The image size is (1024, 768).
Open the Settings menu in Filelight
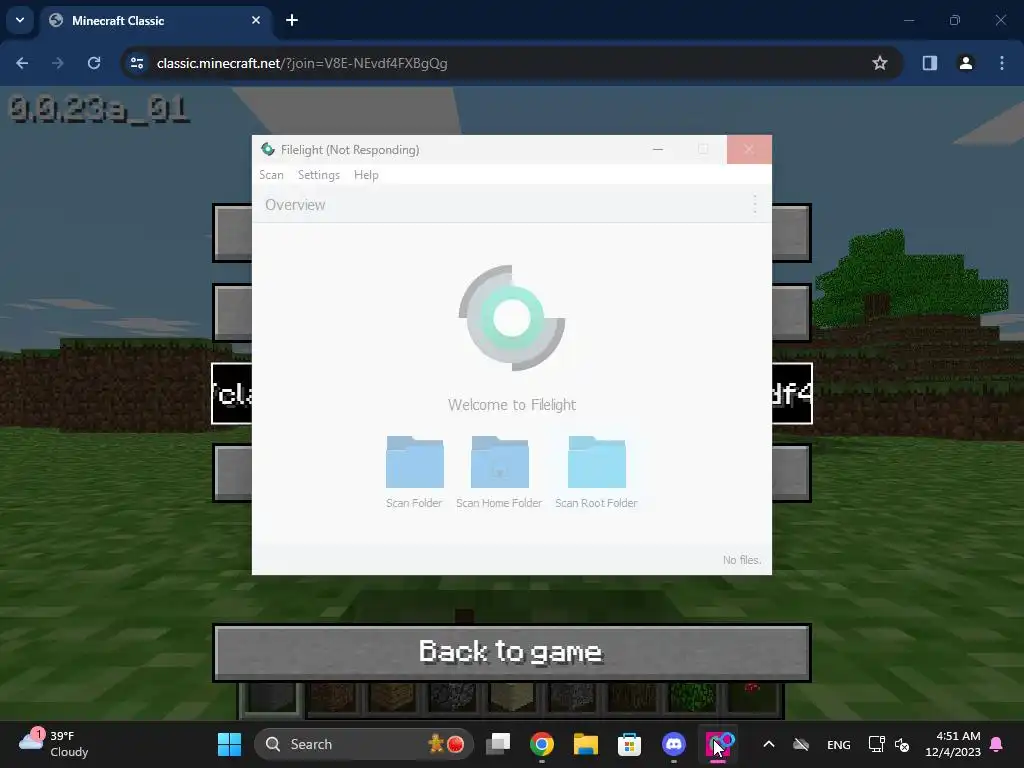pyautogui.click(x=319, y=175)
